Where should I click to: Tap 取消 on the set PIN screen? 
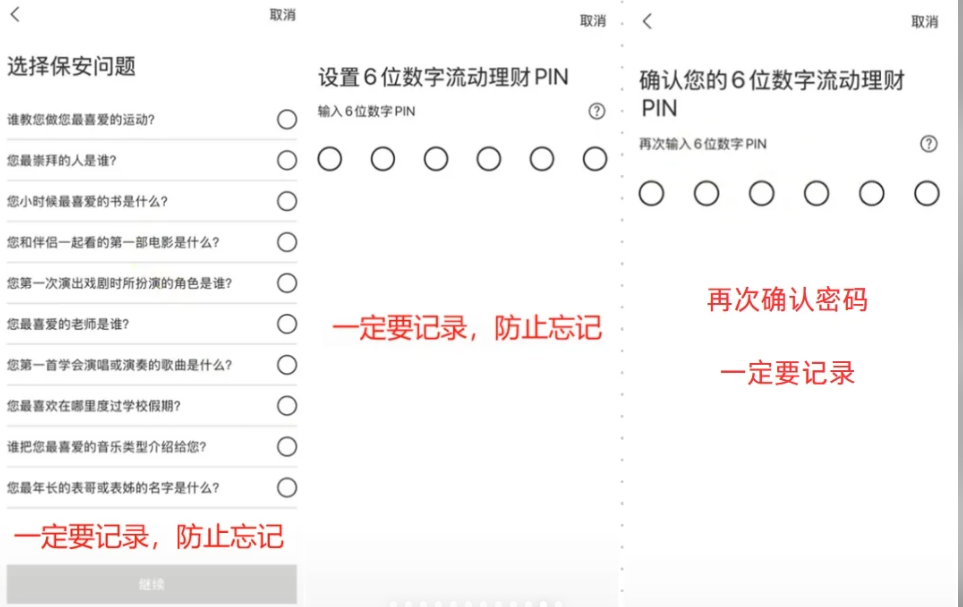[x=593, y=21]
